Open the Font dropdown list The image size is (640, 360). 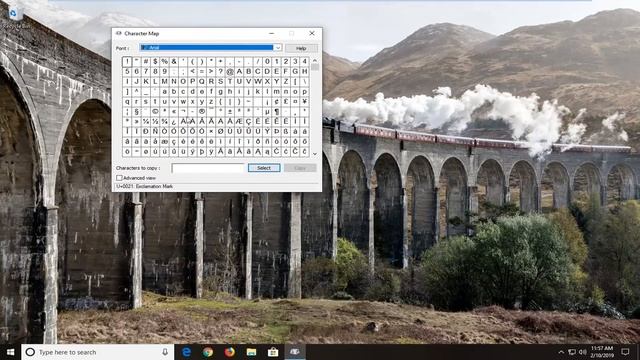click(278, 48)
